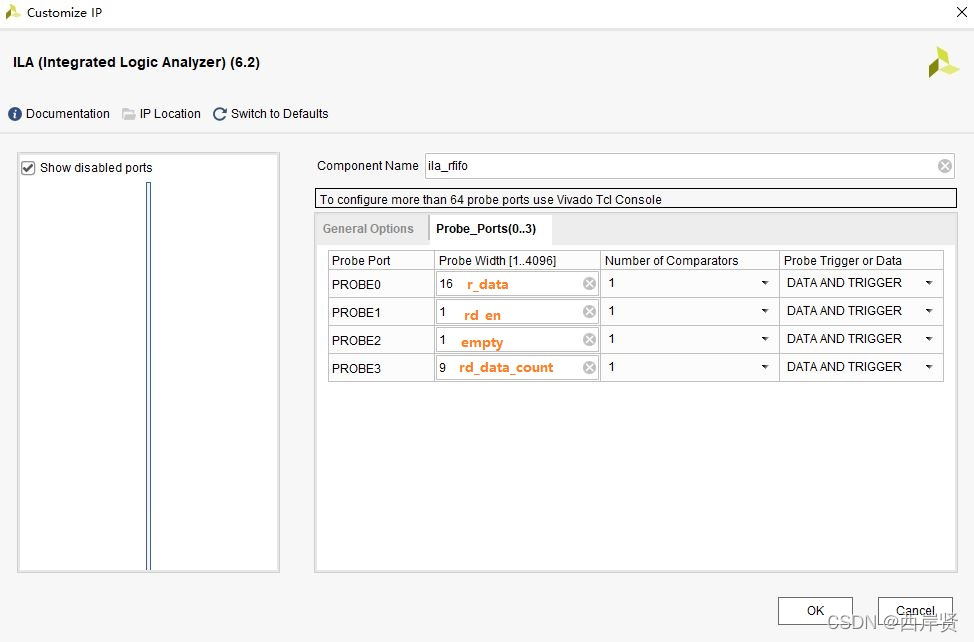
Task: Click the Probe Width [1..4096] column header
Action: click(x=517, y=261)
